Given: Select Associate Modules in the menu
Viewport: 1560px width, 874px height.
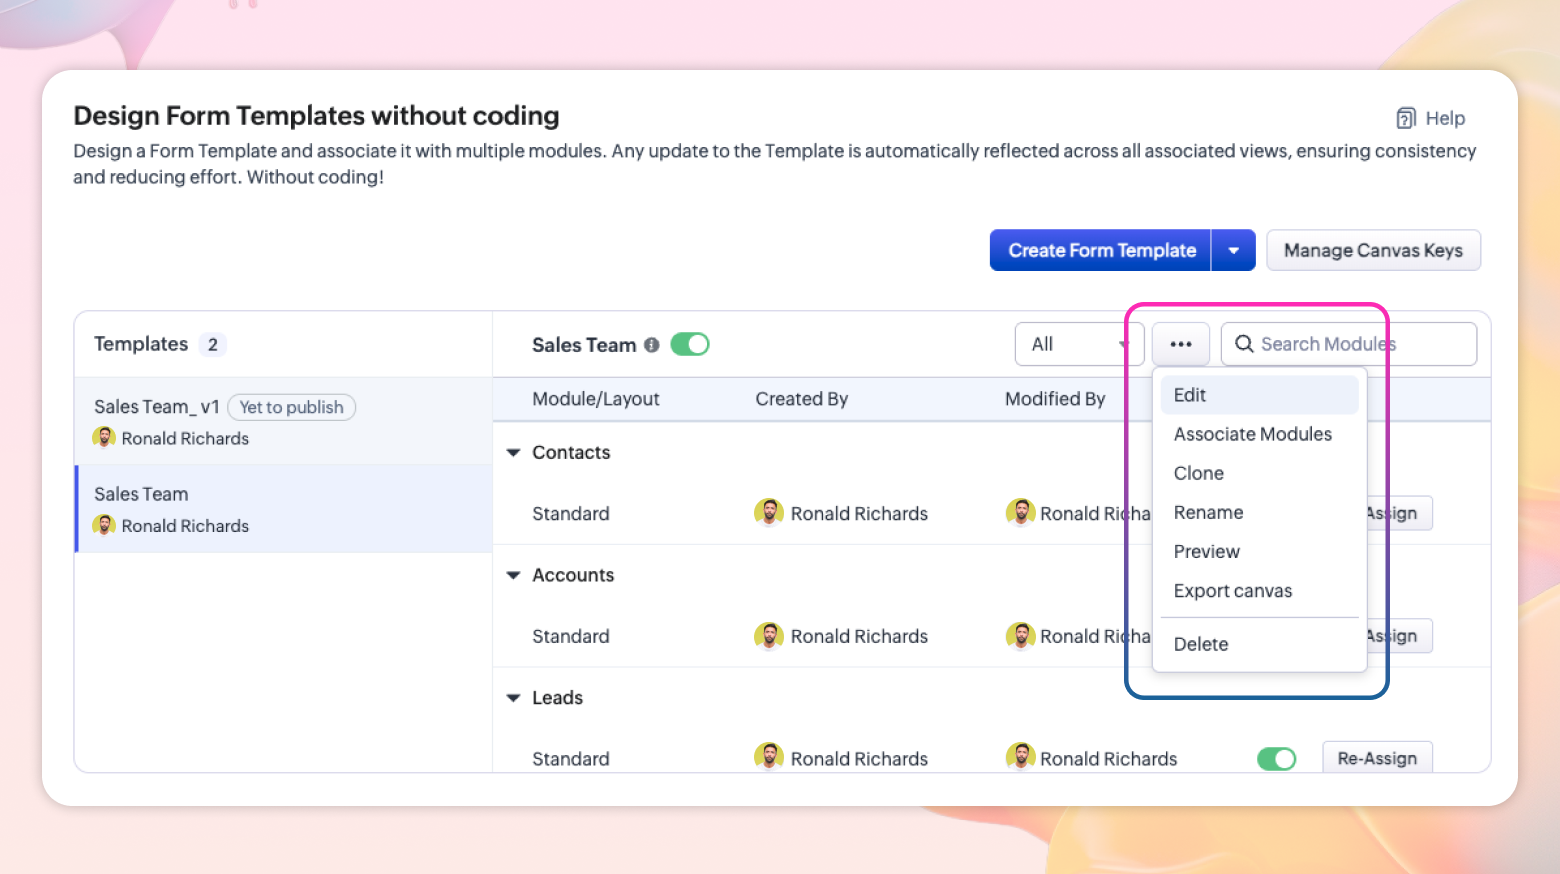Looking at the screenshot, I should pyautogui.click(x=1259, y=434).
